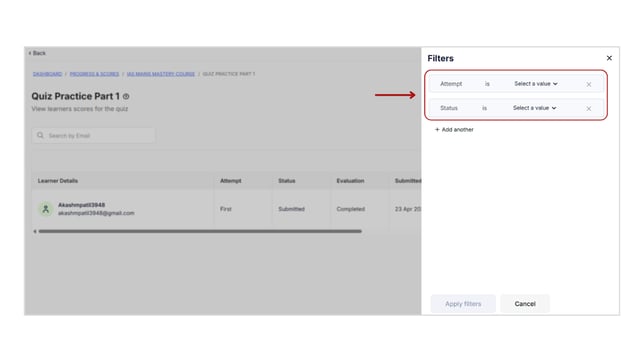Click the search magnifier icon
This screenshot has width=644, height=362.
click(x=40, y=135)
